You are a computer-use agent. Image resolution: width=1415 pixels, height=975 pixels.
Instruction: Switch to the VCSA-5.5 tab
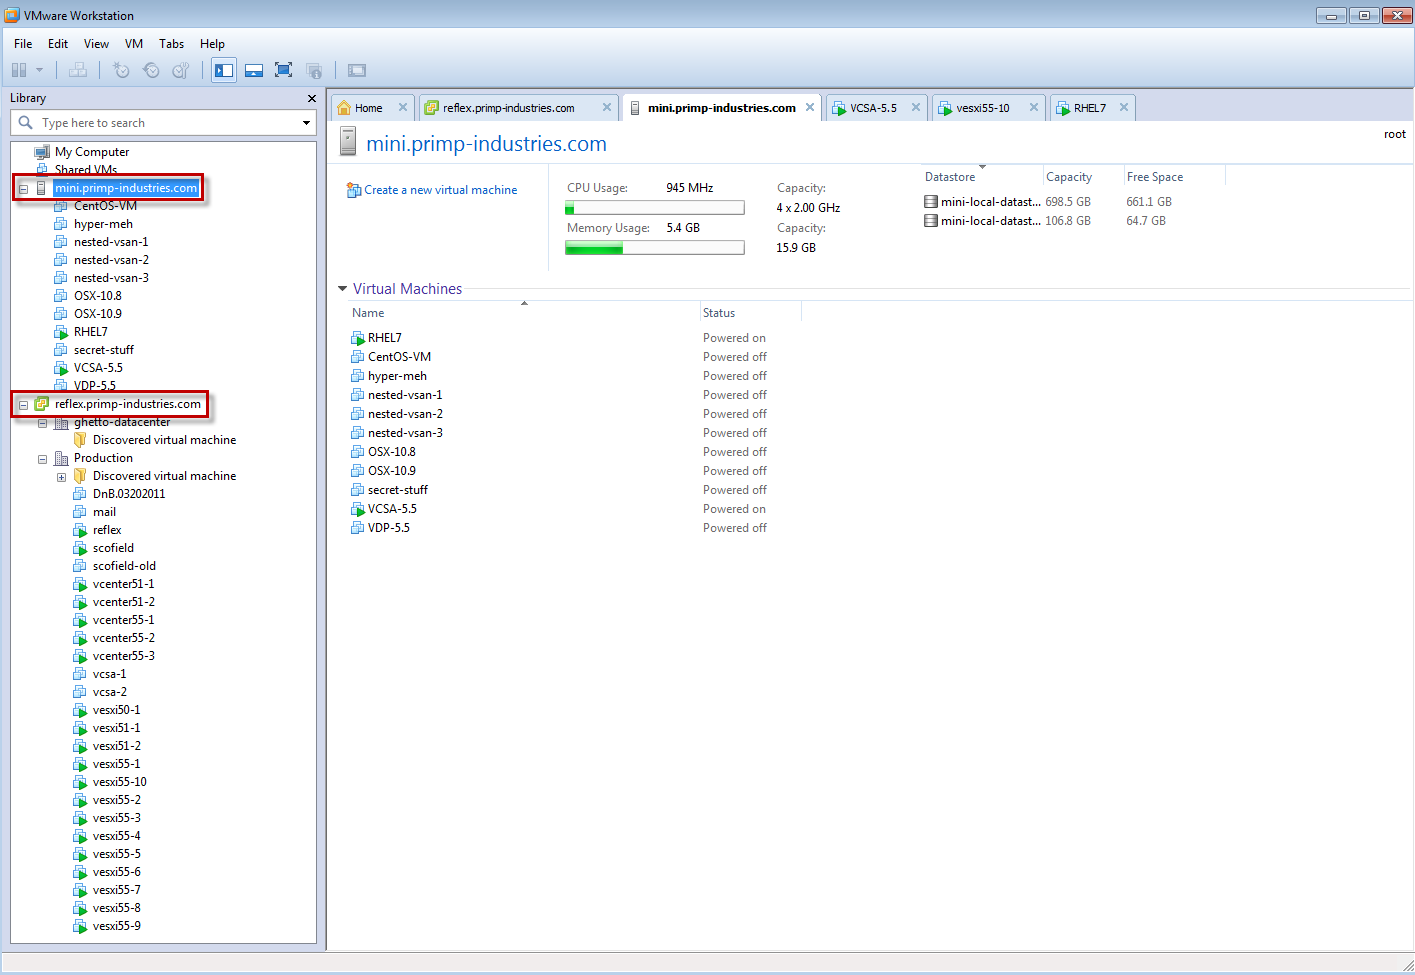(x=875, y=106)
